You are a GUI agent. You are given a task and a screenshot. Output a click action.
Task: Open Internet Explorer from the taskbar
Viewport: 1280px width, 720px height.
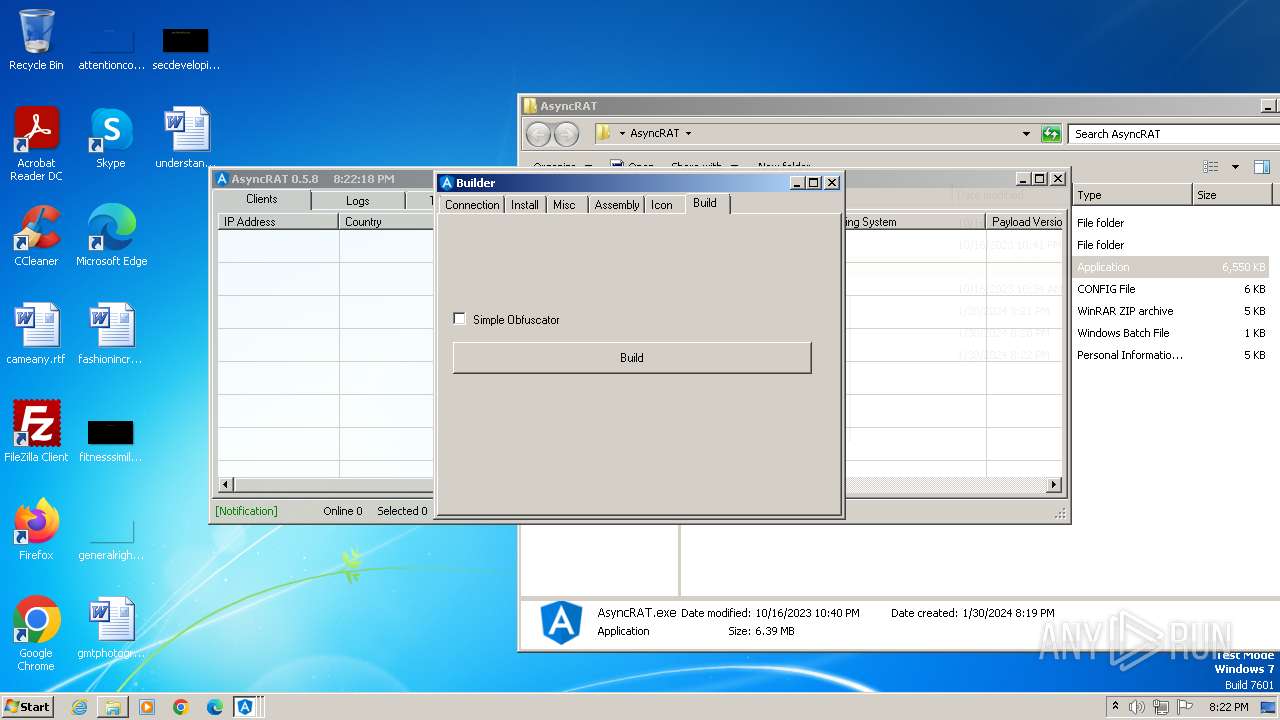coord(79,707)
